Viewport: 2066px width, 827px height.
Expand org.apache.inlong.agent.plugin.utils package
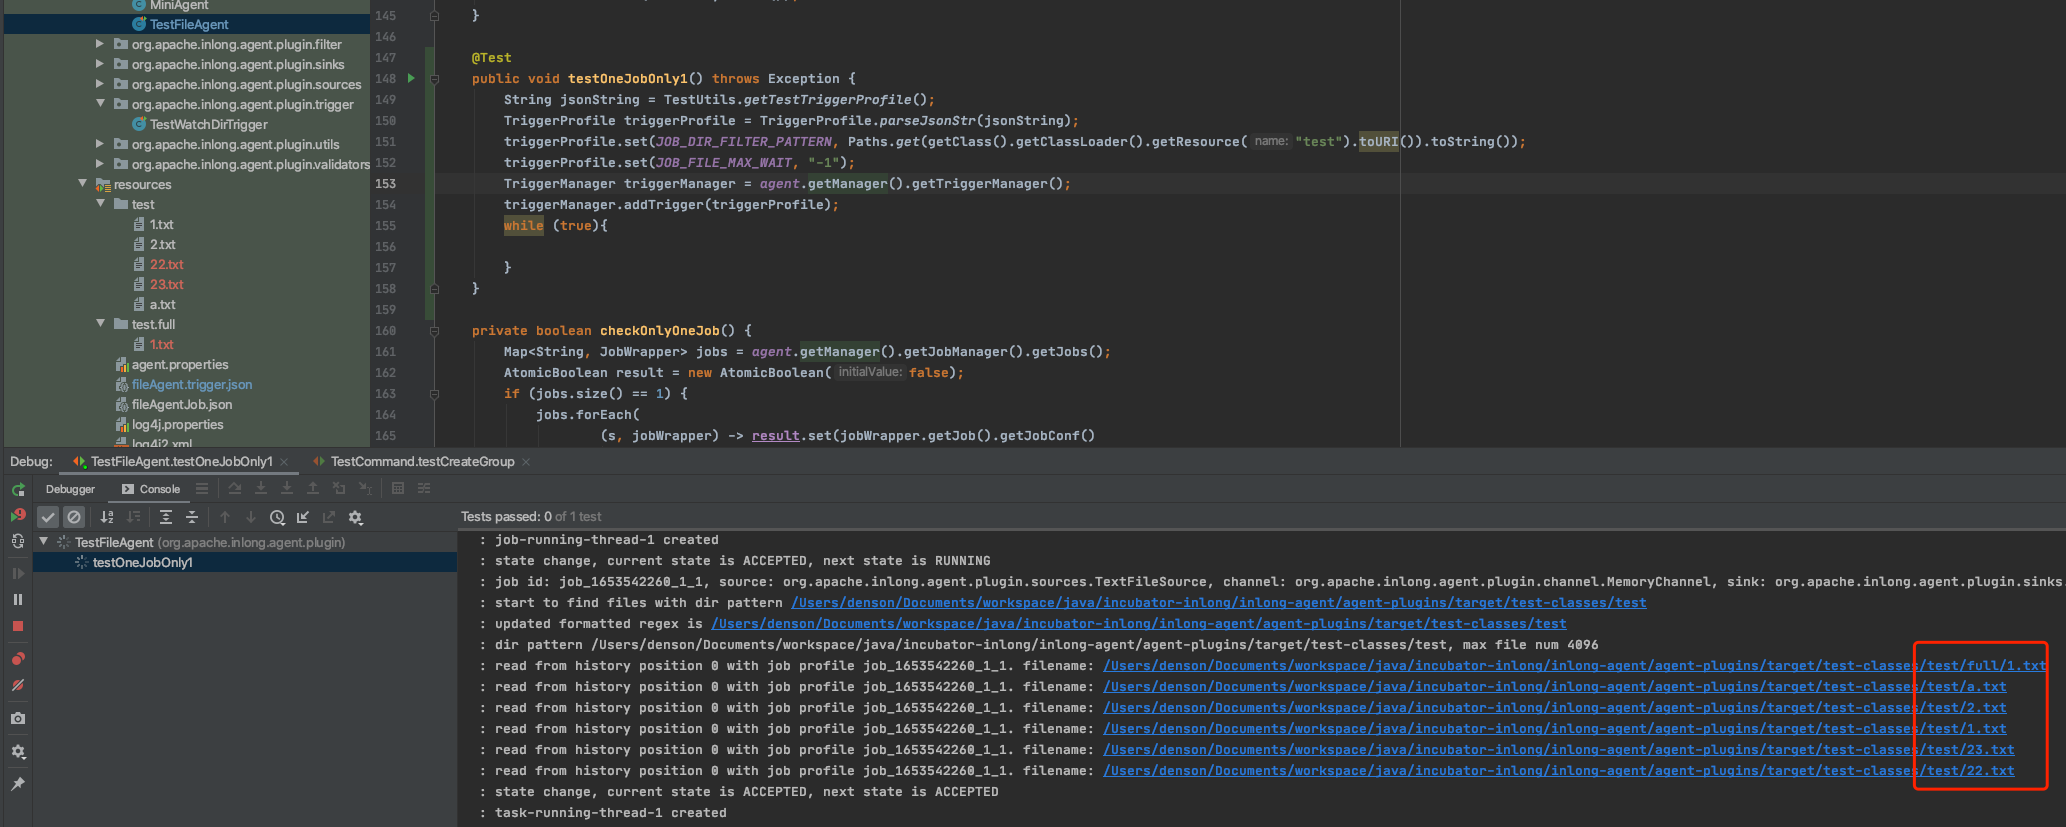coord(99,144)
